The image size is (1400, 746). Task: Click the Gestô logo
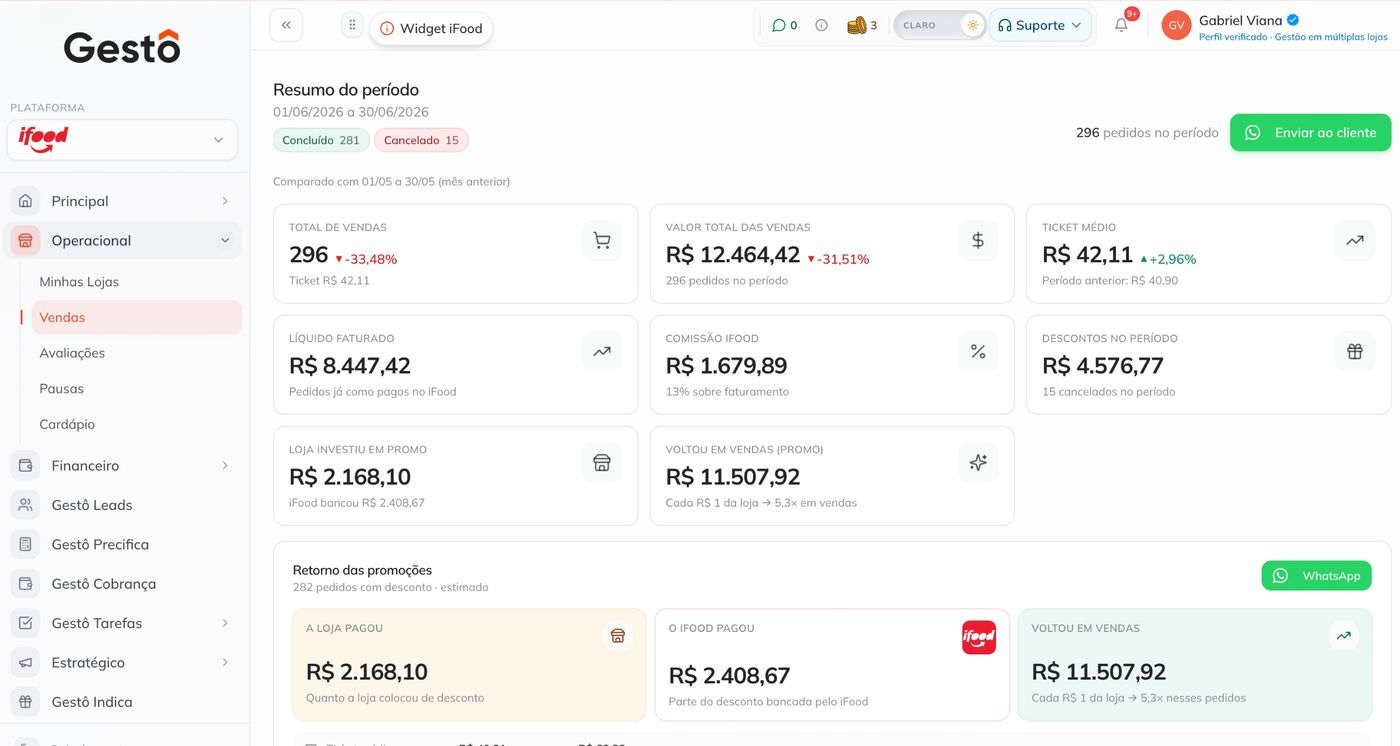click(122, 47)
